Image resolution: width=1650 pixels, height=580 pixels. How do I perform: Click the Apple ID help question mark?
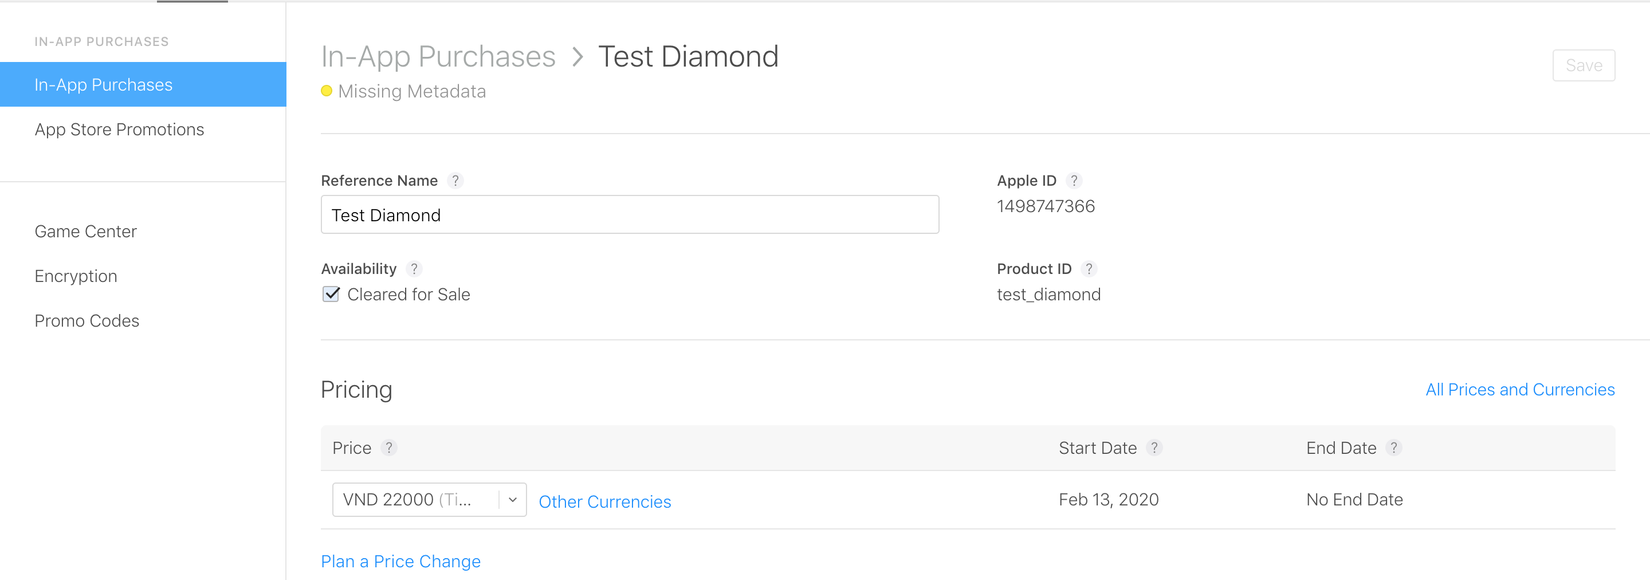[1074, 181]
